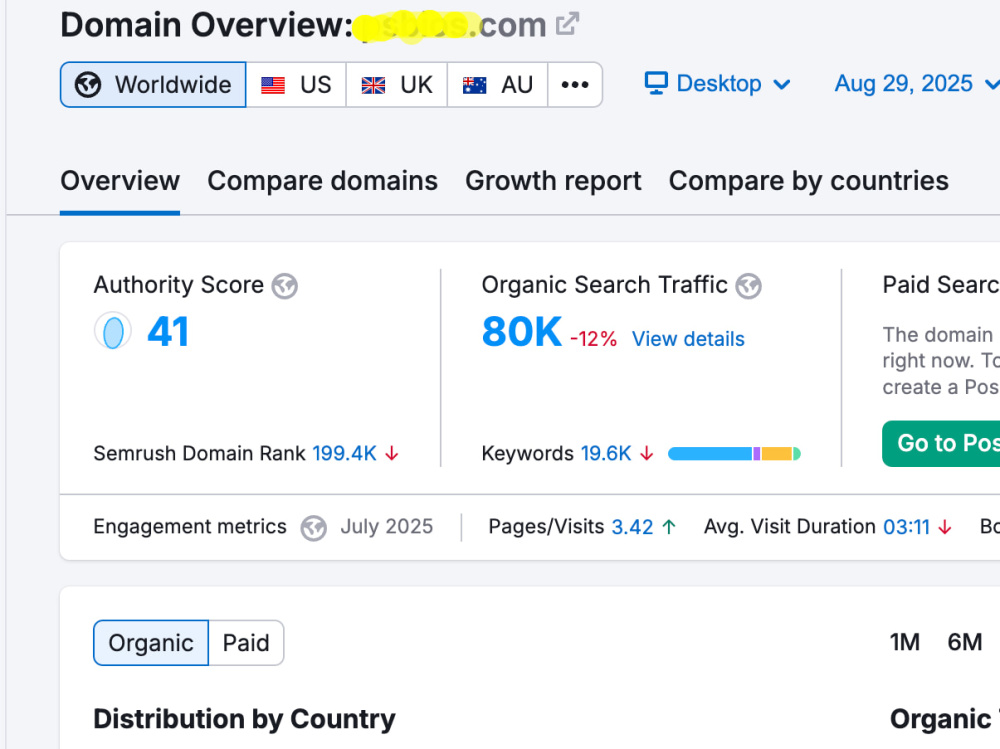The width and height of the screenshot is (1000, 749).
Task: Select the 6M time range
Action: point(964,642)
